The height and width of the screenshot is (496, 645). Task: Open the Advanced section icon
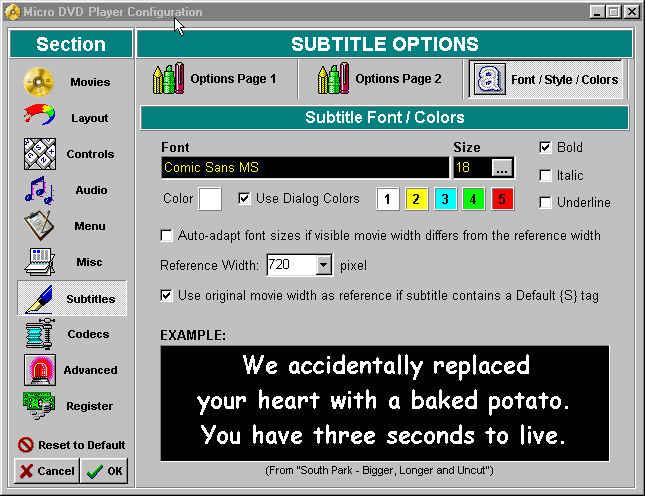pos(39,370)
